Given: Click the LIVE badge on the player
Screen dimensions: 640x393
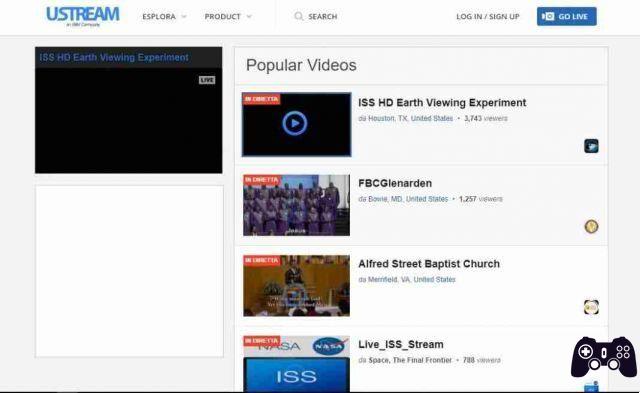Looking at the screenshot, I should 207,80.
